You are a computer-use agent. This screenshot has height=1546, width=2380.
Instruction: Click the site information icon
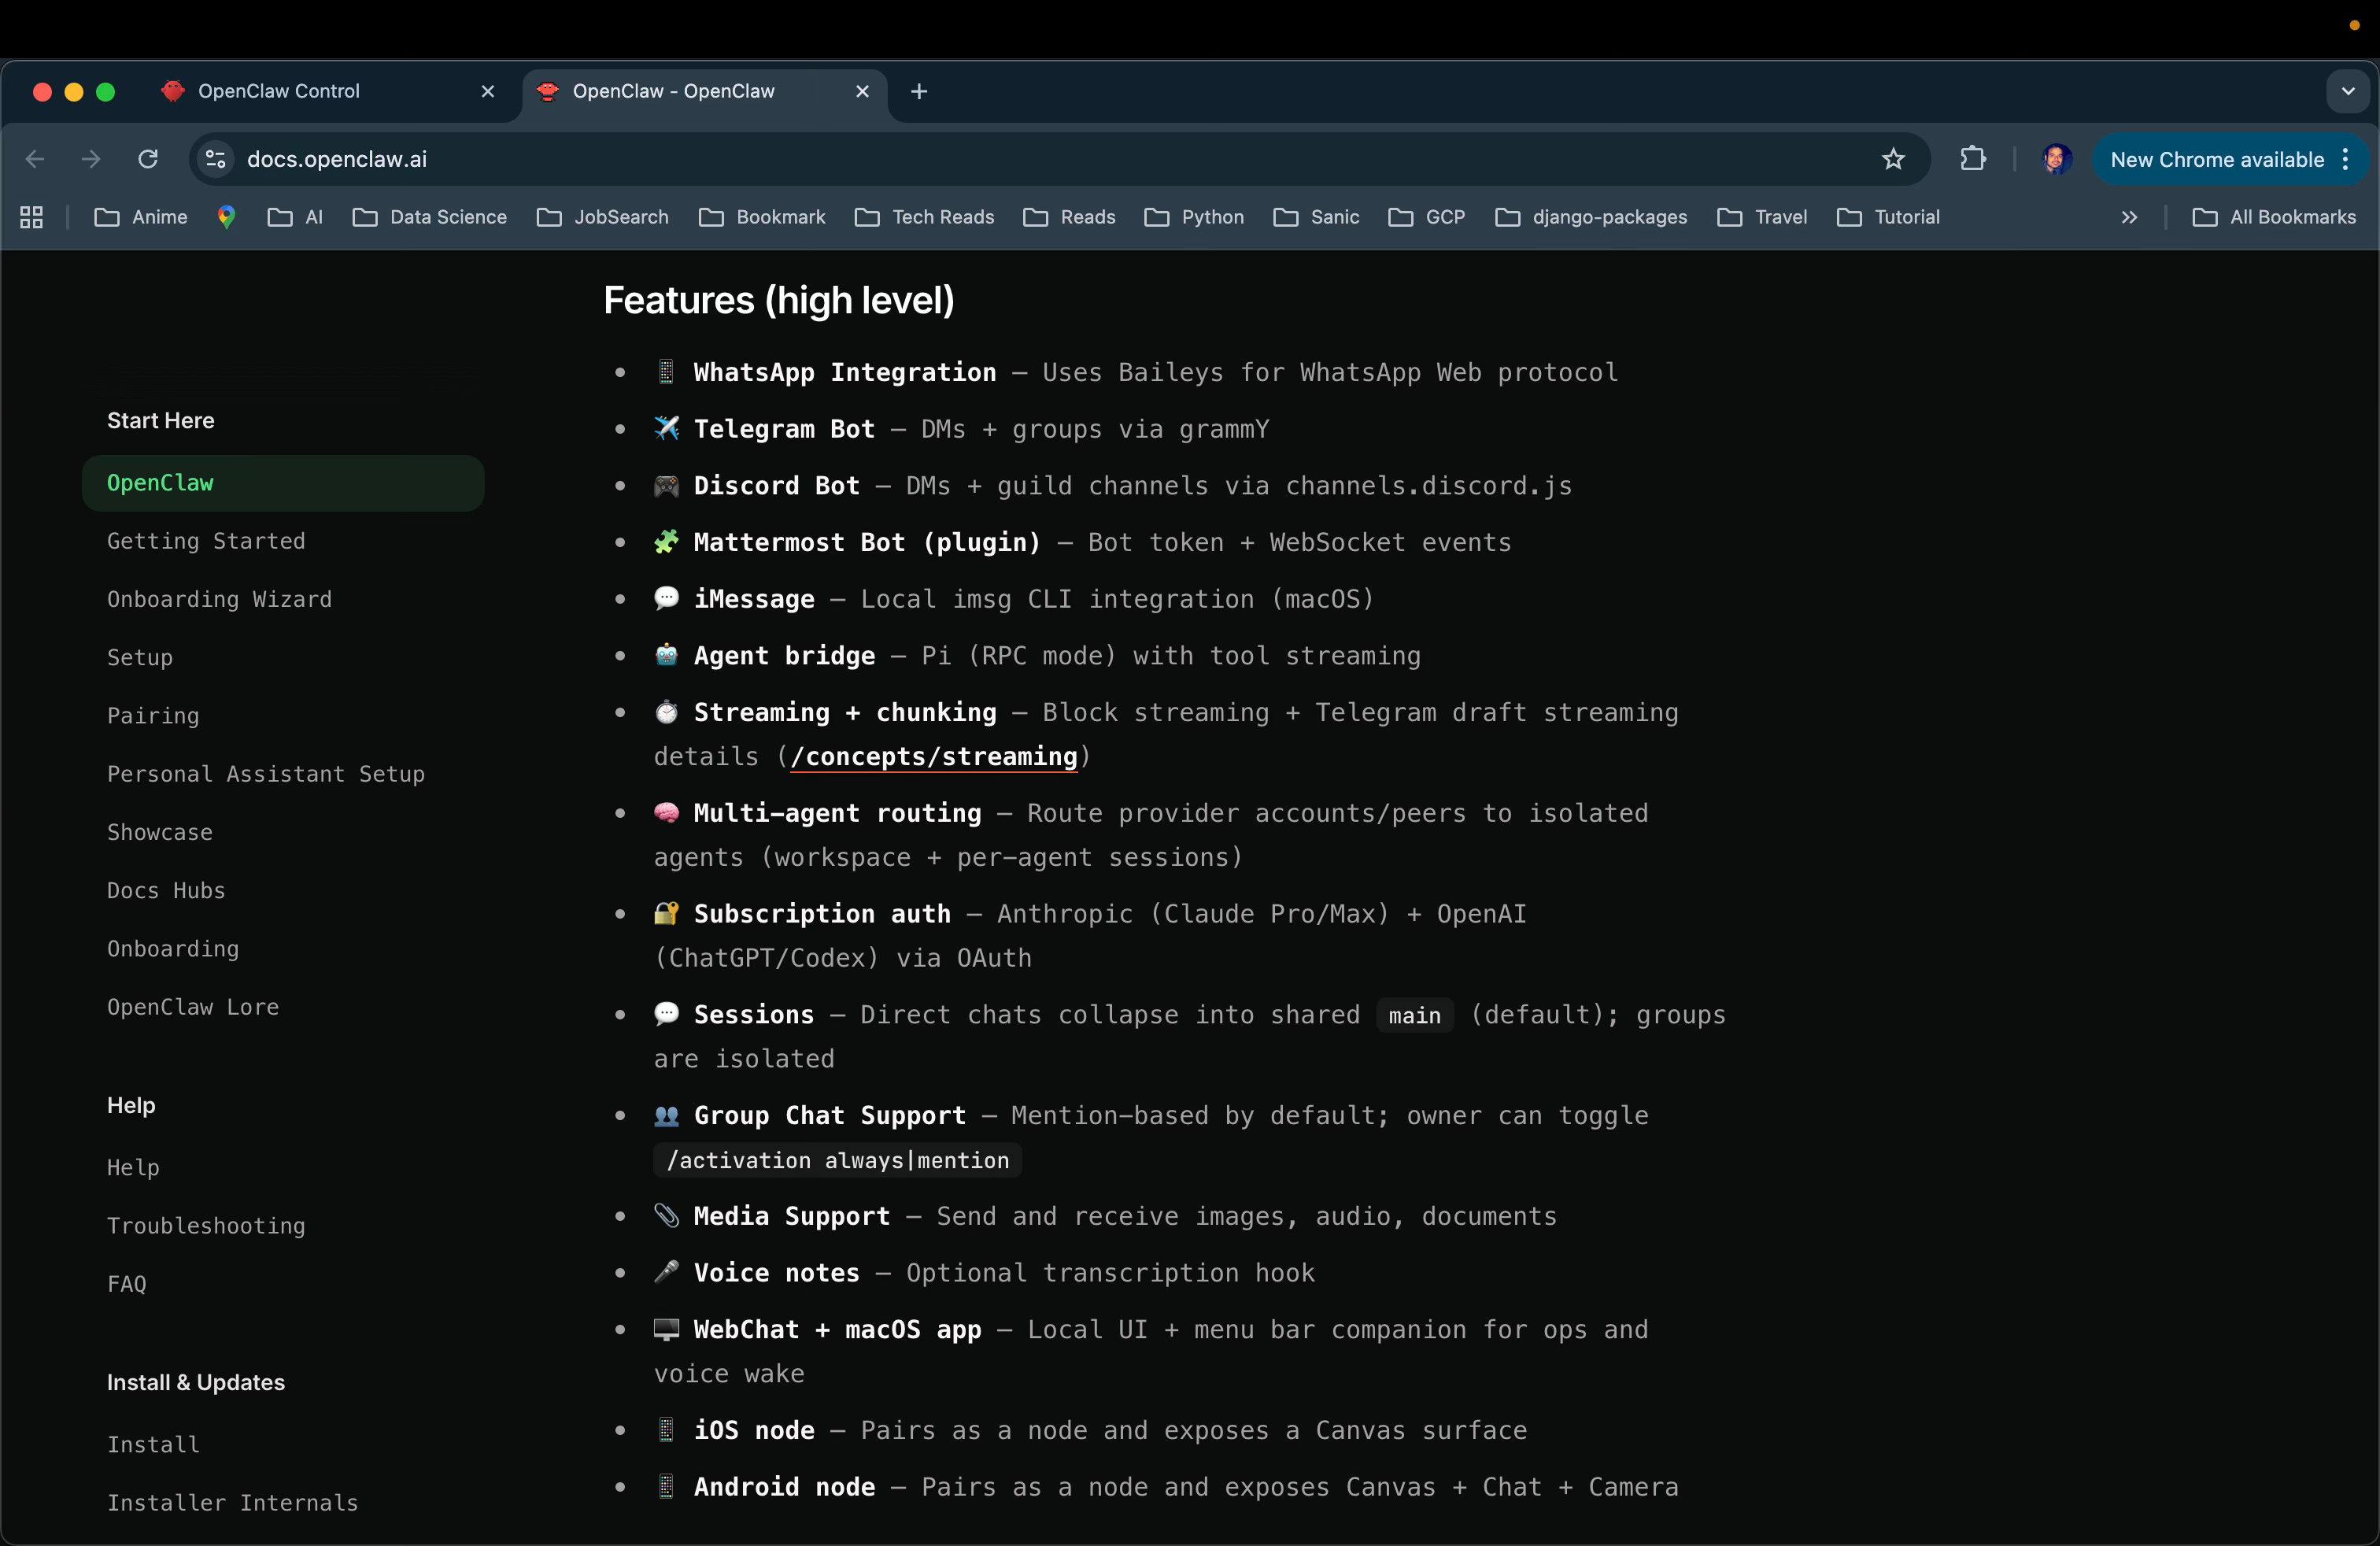point(215,159)
